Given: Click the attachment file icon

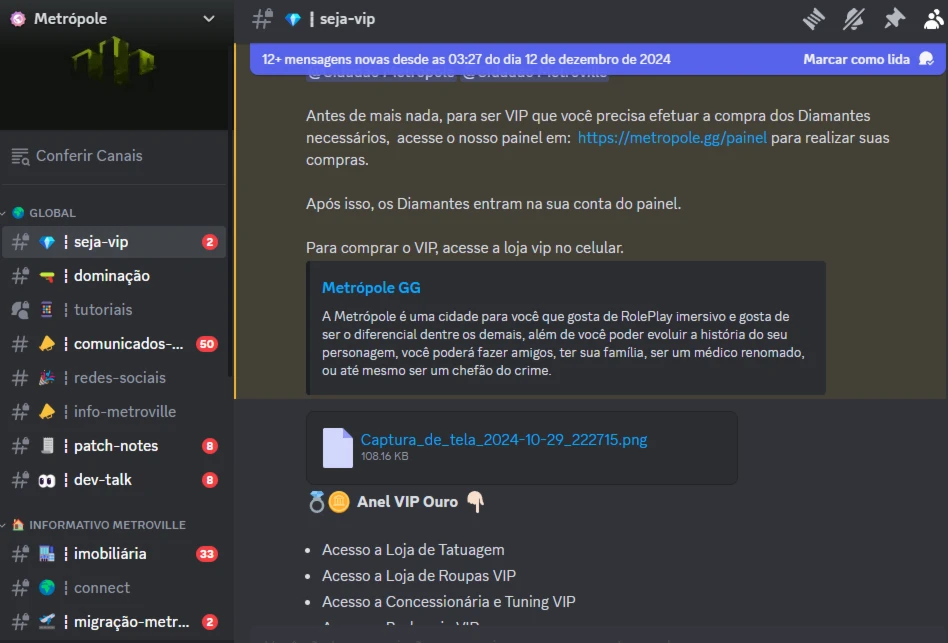Looking at the screenshot, I should point(337,448).
